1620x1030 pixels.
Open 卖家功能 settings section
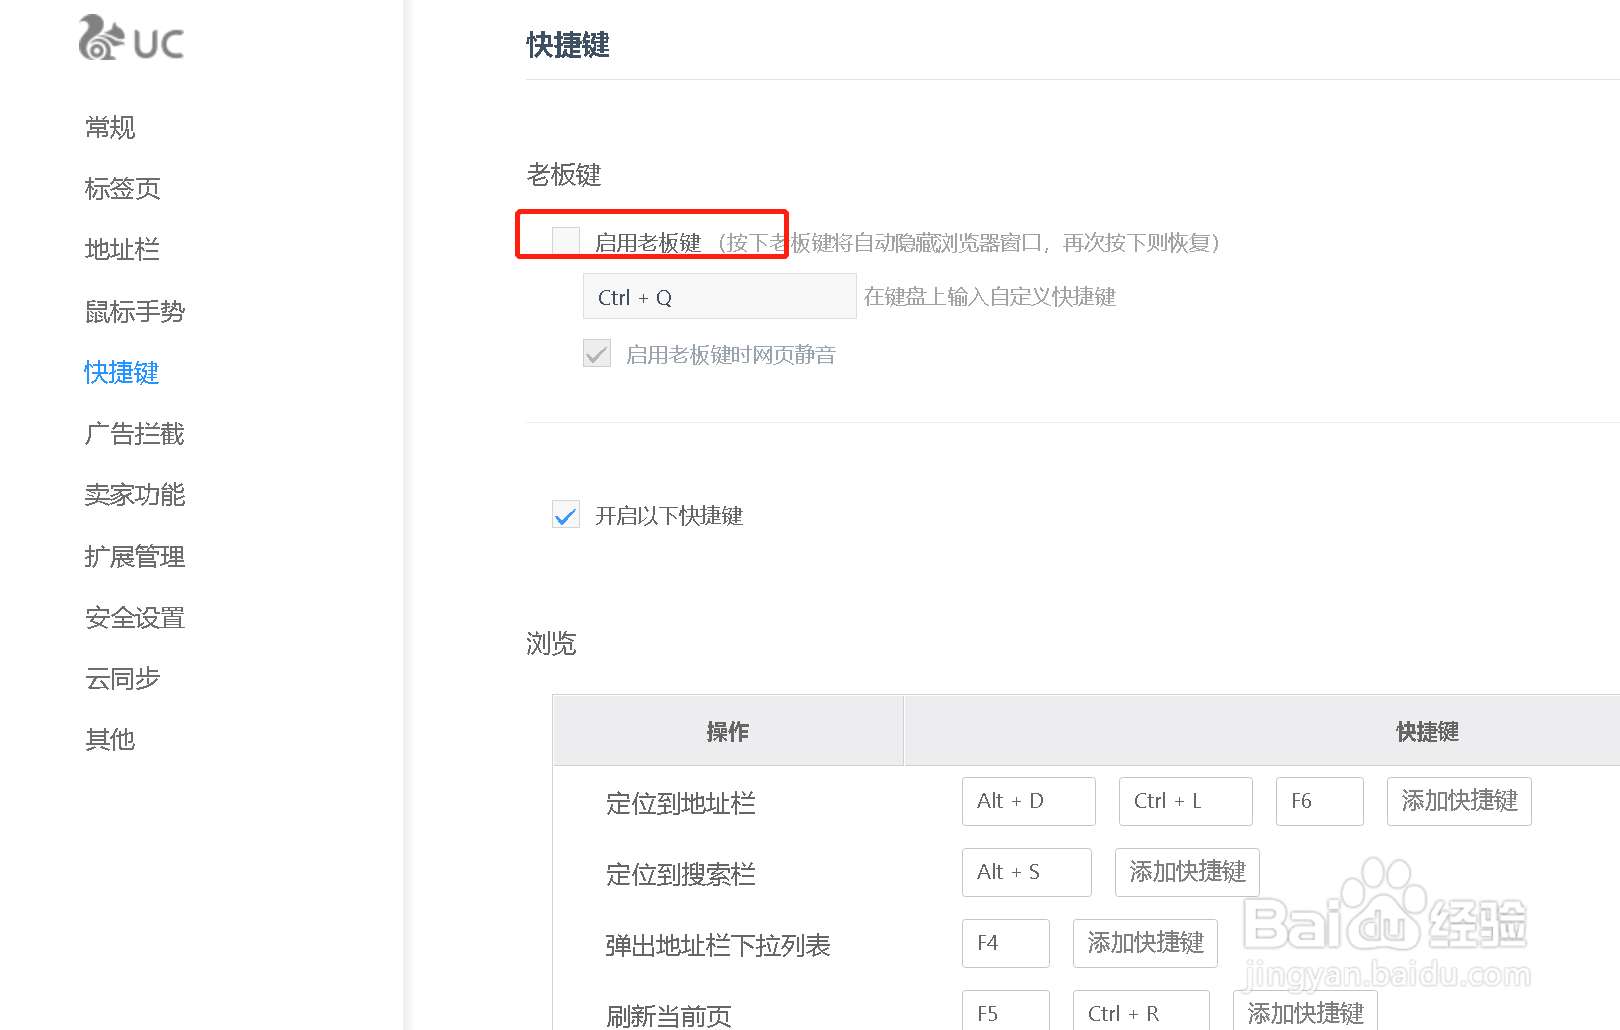[134, 495]
